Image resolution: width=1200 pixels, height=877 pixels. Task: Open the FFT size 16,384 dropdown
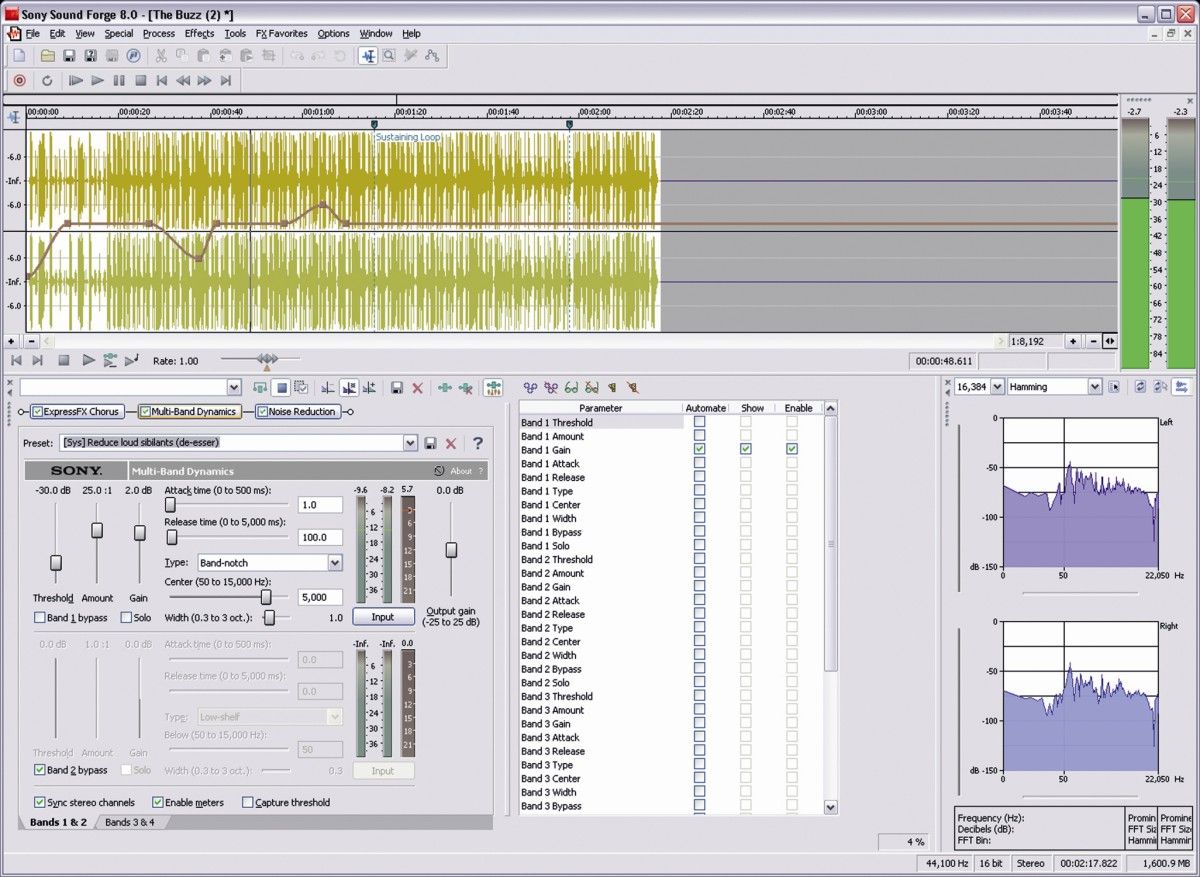tap(997, 387)
